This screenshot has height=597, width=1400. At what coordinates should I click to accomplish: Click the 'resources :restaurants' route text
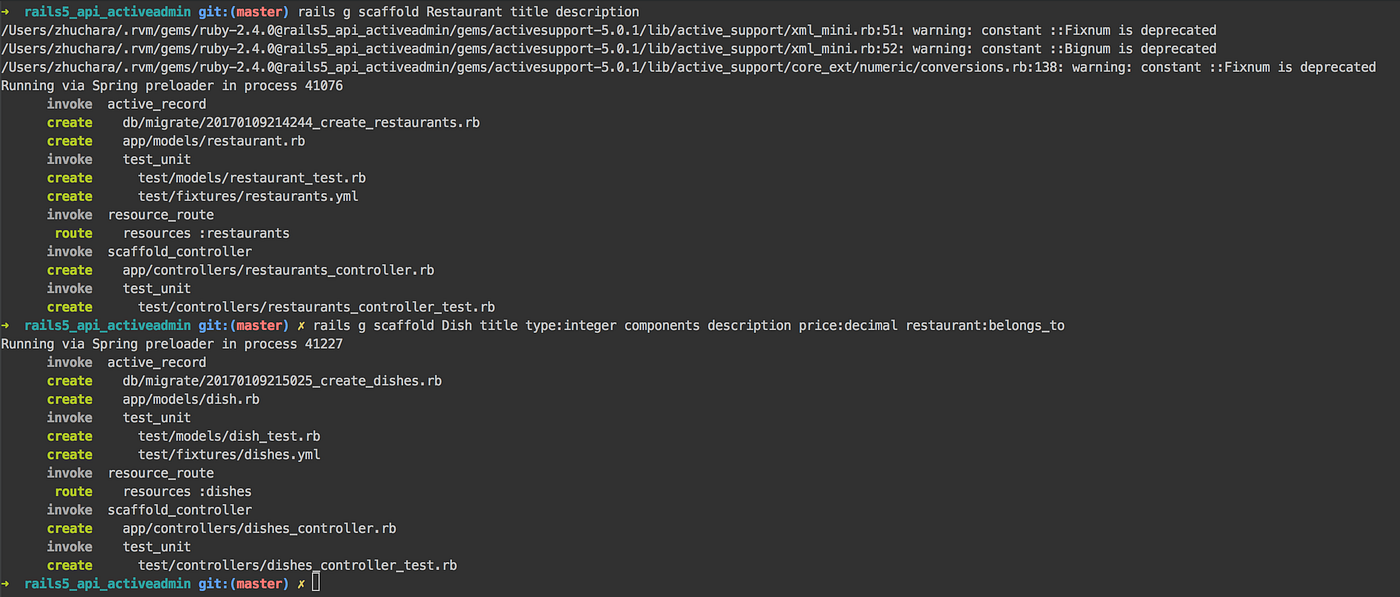coord(206,233)
